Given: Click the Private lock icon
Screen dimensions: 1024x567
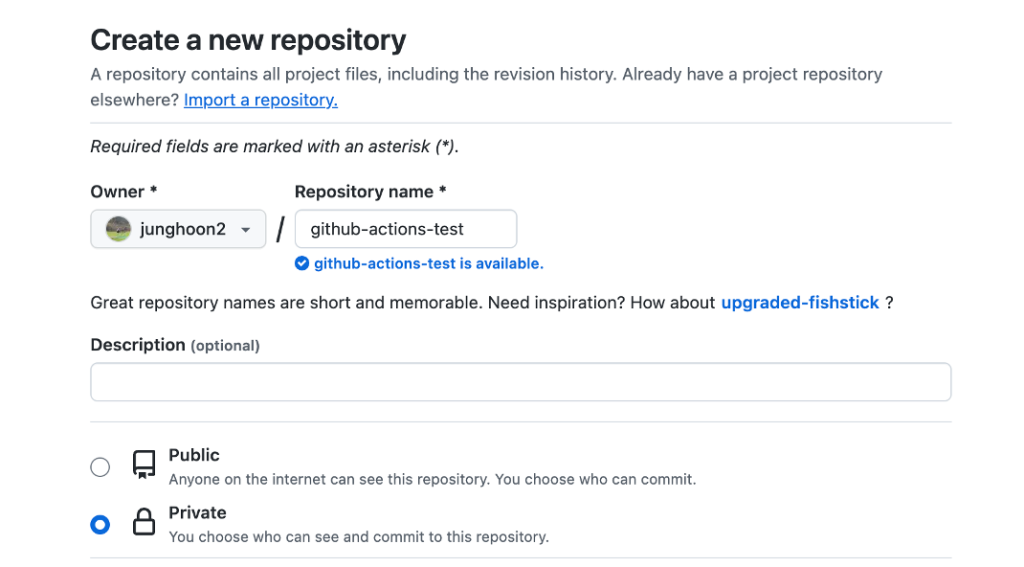Looking at the screenshot, I should [144, 523].
